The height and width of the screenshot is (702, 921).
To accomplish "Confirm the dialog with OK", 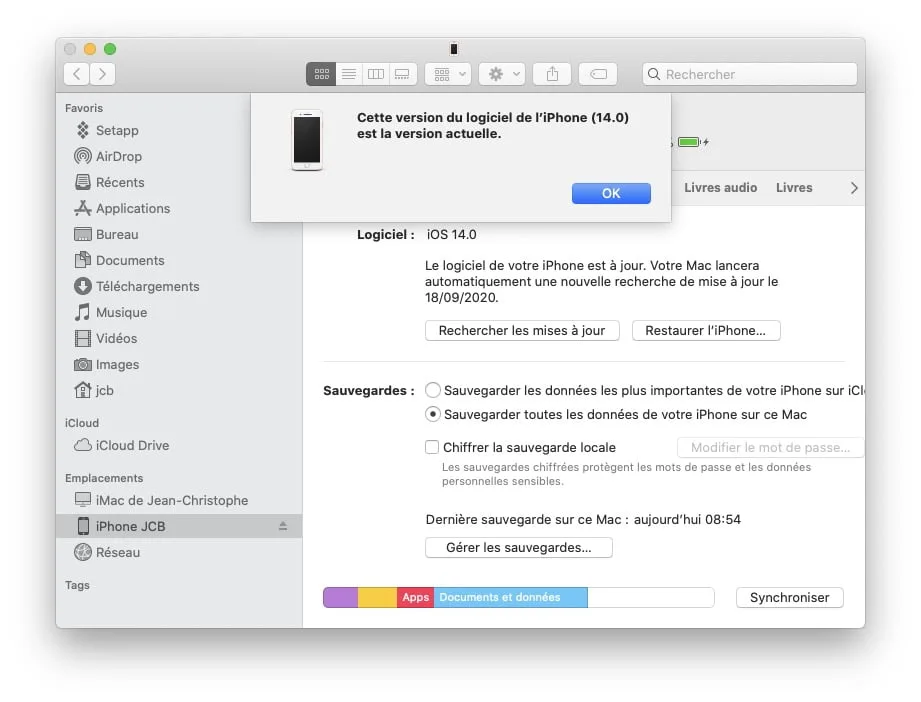I will click(x=611, y=193).
